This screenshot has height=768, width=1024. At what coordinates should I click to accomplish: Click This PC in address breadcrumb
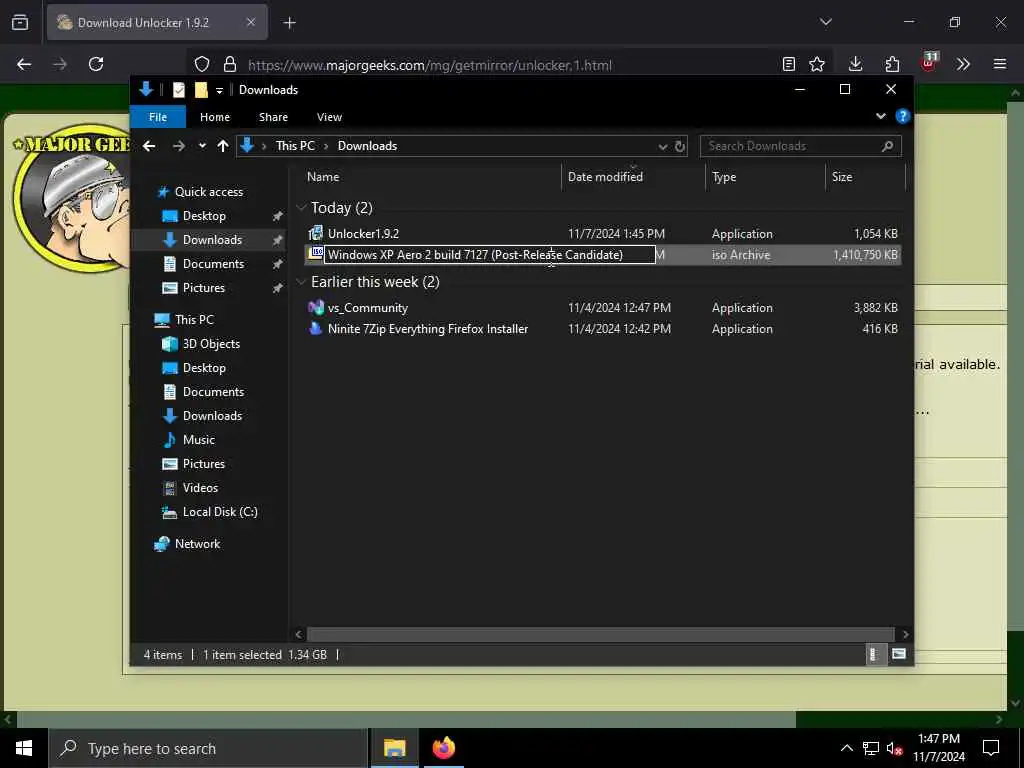pos(295,146)
